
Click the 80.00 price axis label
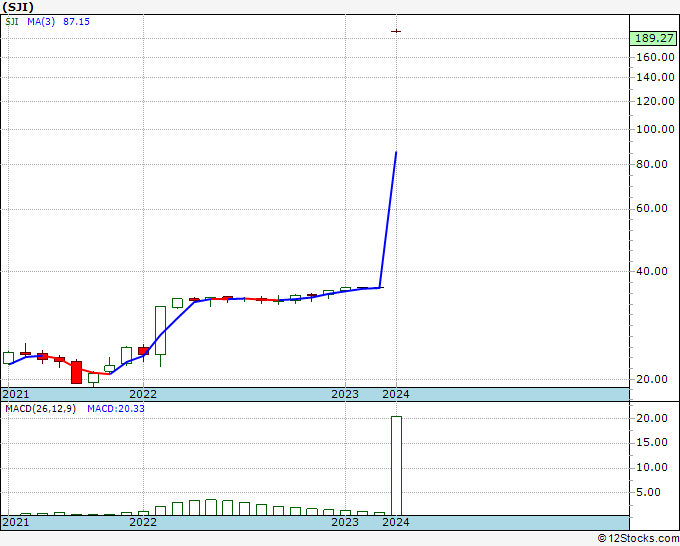coord(652,164)
